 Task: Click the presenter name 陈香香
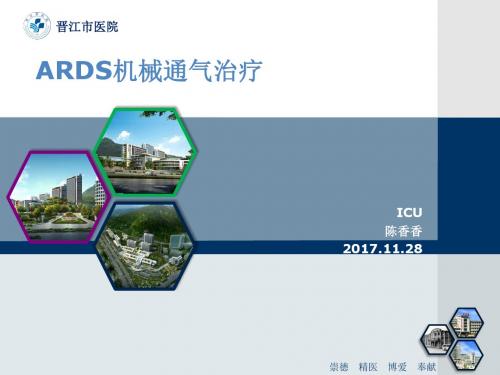pyautogui.click(x=404, y=231)
